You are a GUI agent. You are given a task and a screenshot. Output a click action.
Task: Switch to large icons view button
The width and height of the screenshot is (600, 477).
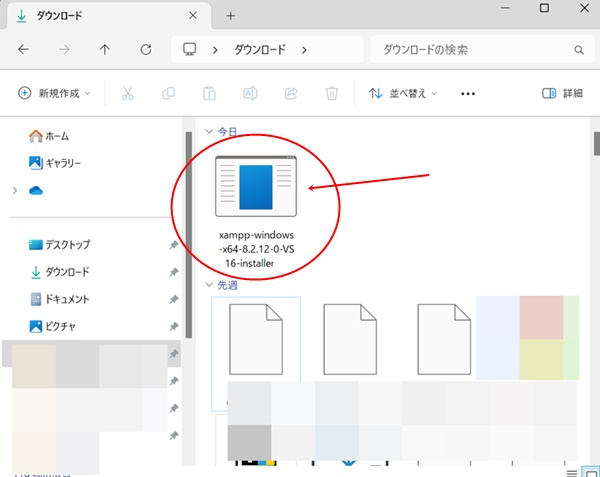590,472
